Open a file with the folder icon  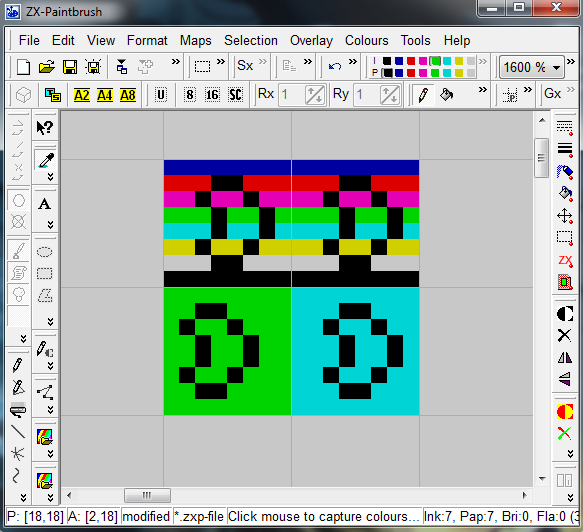pyautogui.click(x=47, y=67)
